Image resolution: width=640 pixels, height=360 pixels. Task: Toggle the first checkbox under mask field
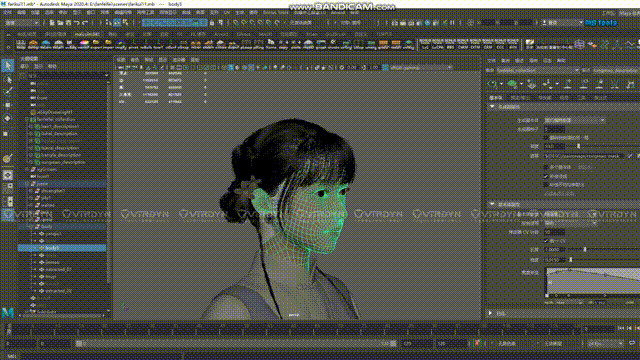point(546,167)
